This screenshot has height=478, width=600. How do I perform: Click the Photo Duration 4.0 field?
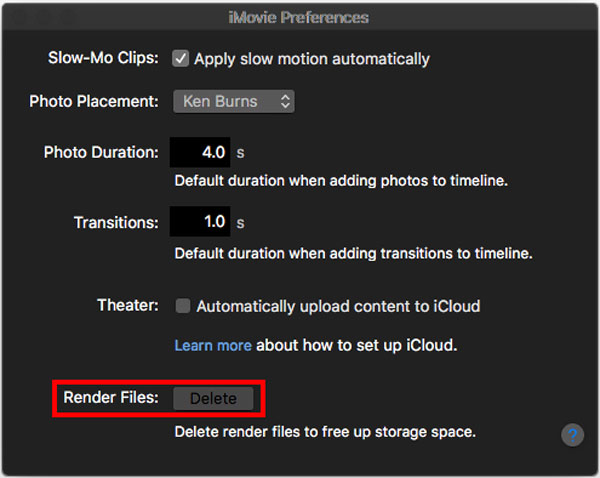point(200,152)
